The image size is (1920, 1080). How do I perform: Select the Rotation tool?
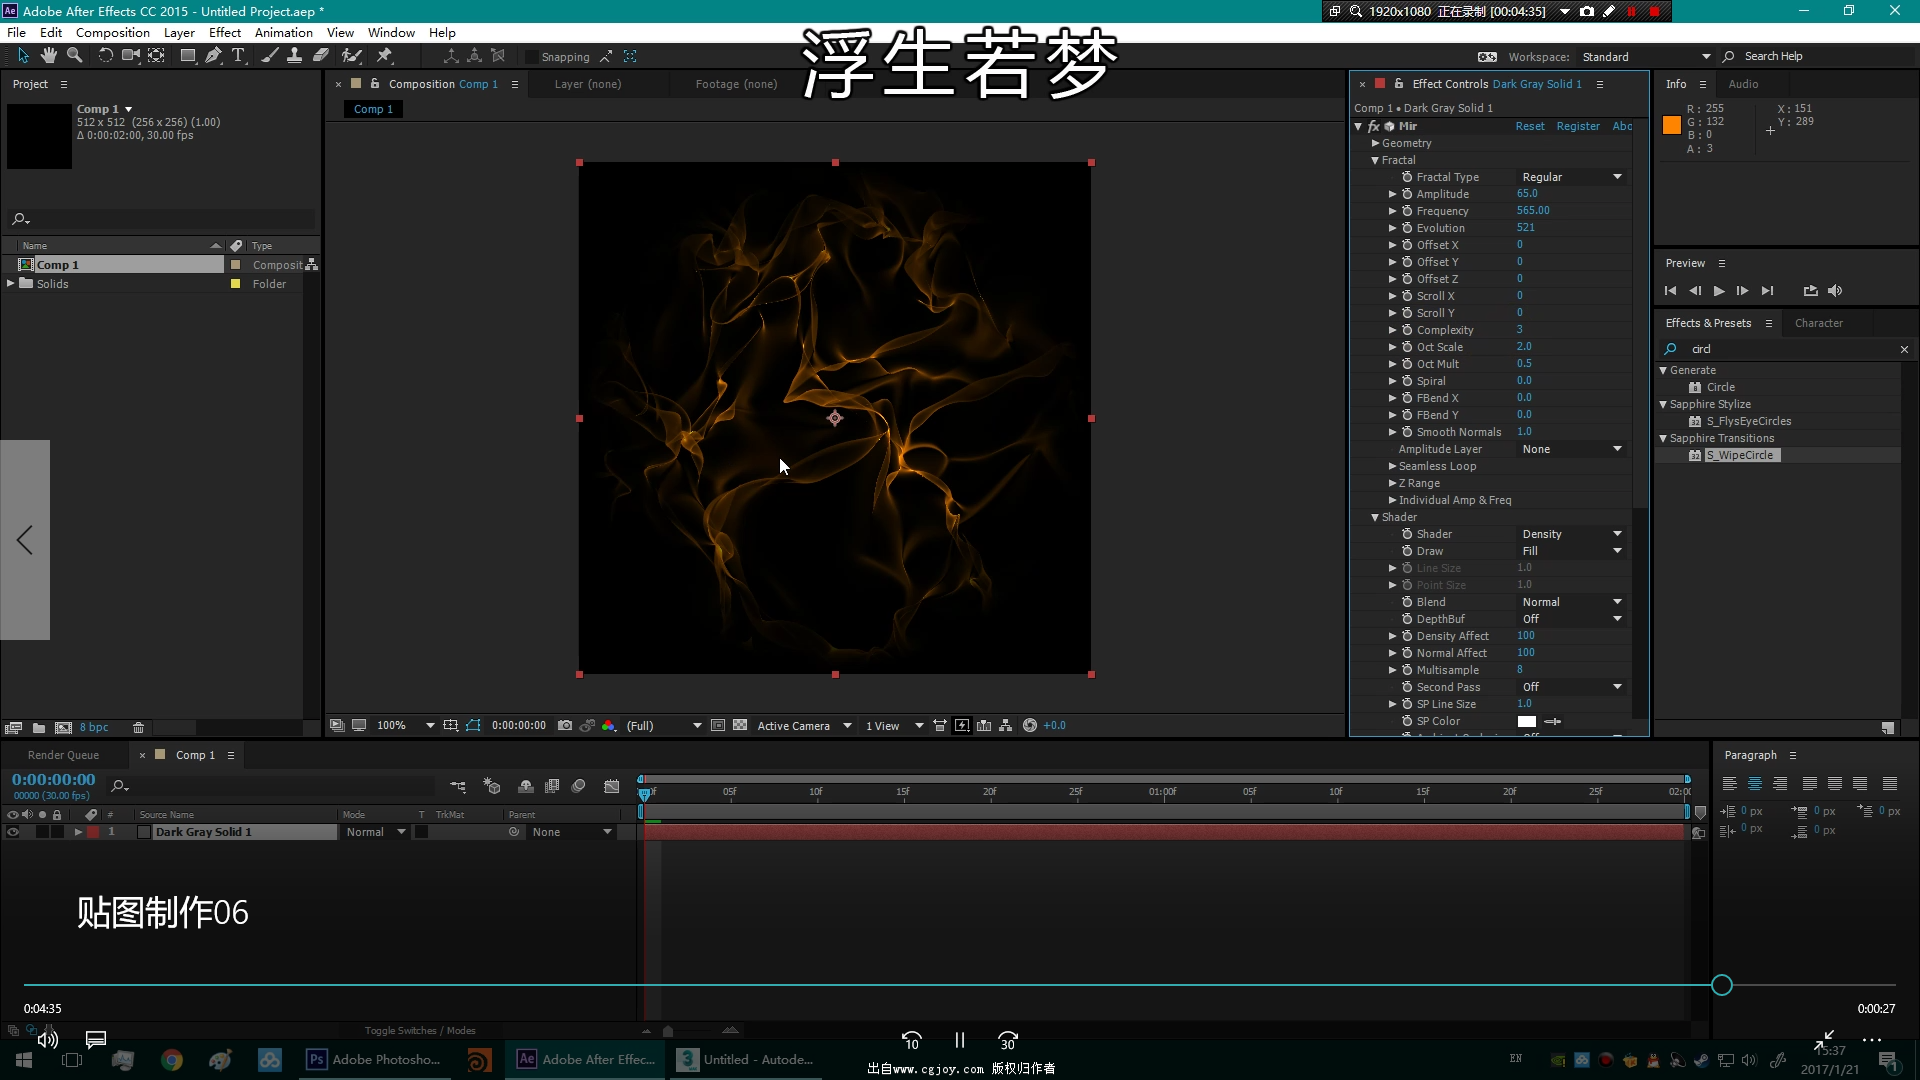pos(105,56)
